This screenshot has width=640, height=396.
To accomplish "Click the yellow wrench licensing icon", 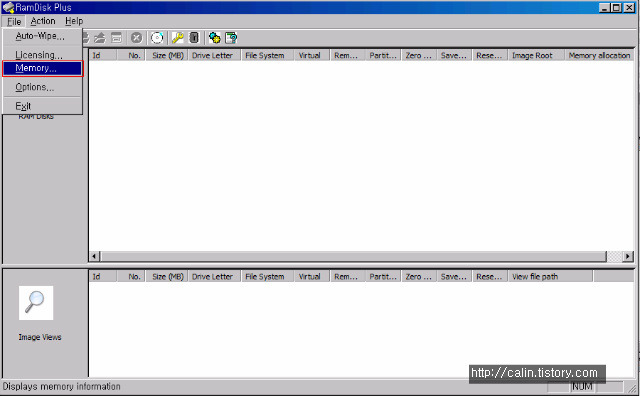I will click(x=178, y=38).
